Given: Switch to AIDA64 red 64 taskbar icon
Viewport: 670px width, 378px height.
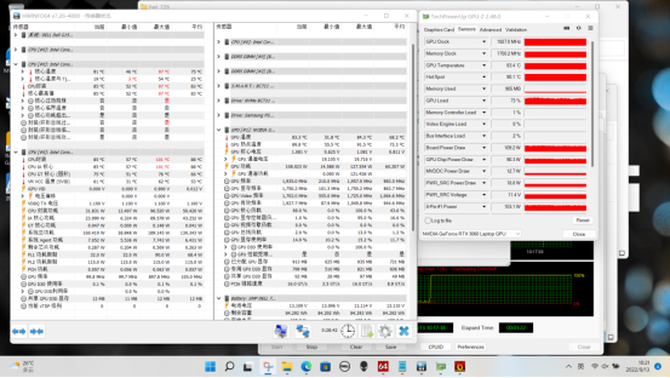Looking at the screenshot, I should (383, 366).
